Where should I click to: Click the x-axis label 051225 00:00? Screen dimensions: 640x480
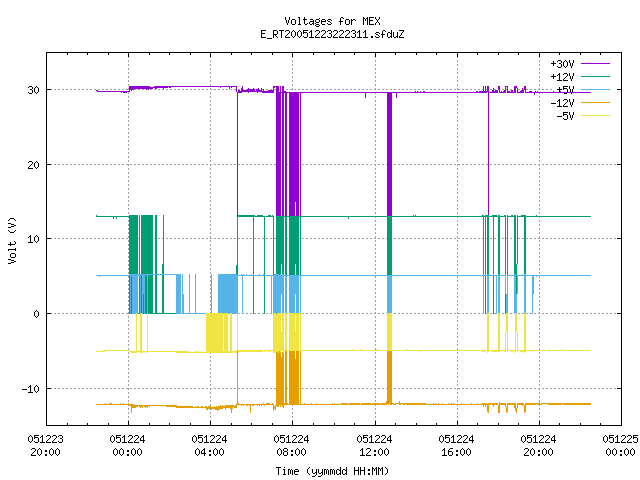click(620, 446)
